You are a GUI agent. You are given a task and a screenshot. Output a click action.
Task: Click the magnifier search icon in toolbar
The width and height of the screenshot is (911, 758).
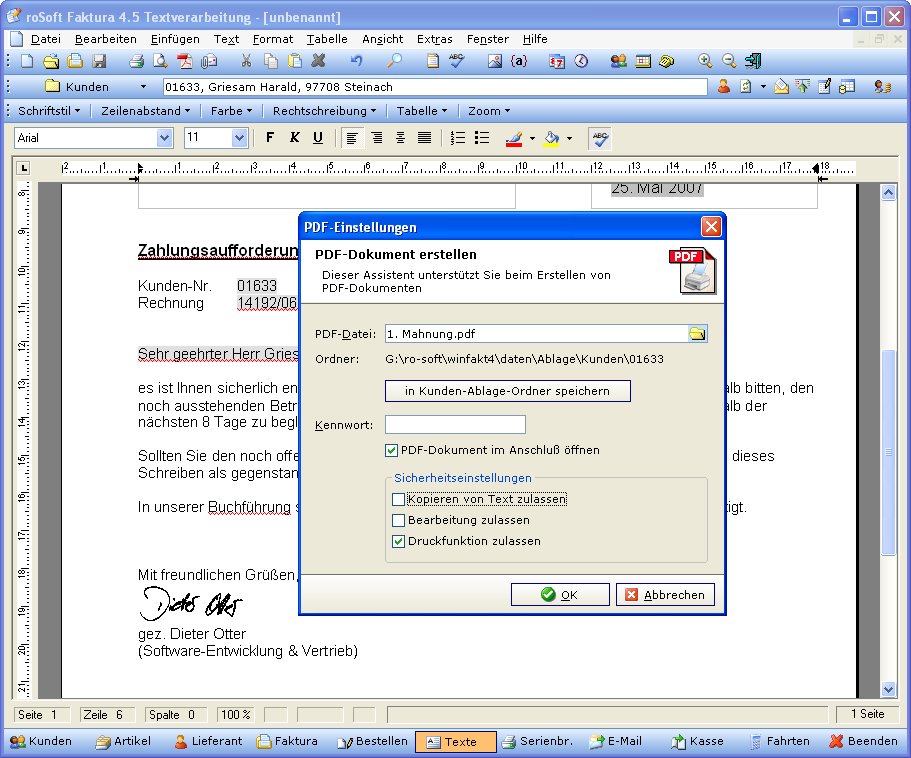tap(394, 62)
